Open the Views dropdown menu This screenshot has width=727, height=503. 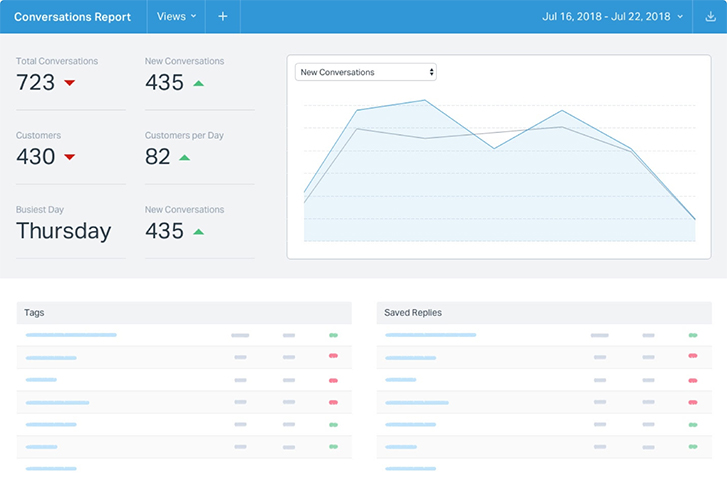click(x=177, y=16)
